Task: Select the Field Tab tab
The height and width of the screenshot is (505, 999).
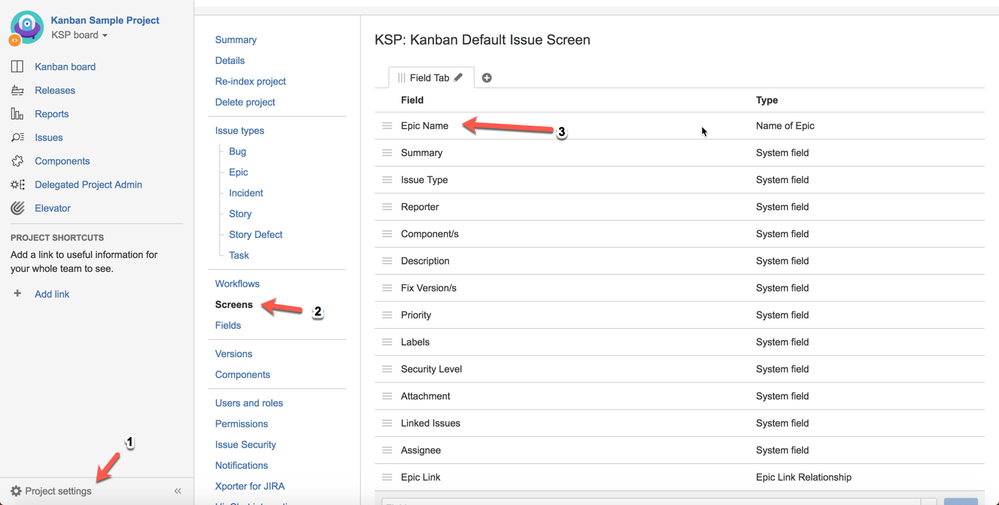Action: tap(431, 78)
